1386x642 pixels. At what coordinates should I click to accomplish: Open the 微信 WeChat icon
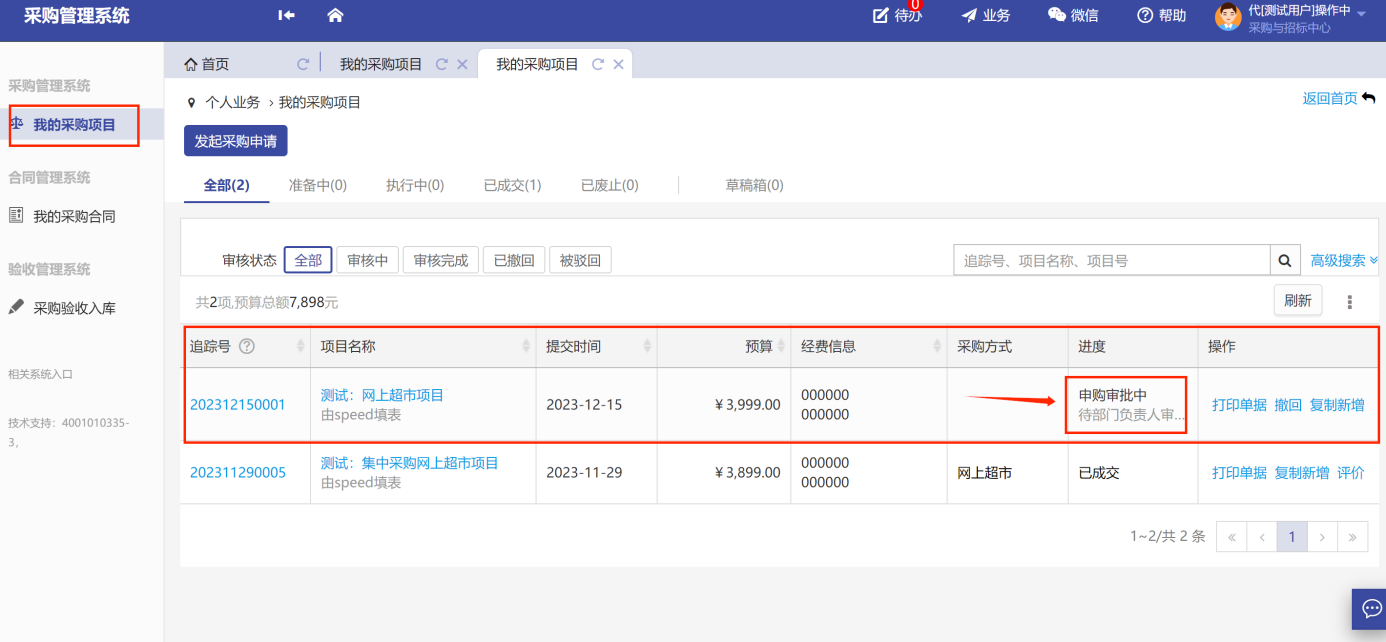tap(1073, 15)
